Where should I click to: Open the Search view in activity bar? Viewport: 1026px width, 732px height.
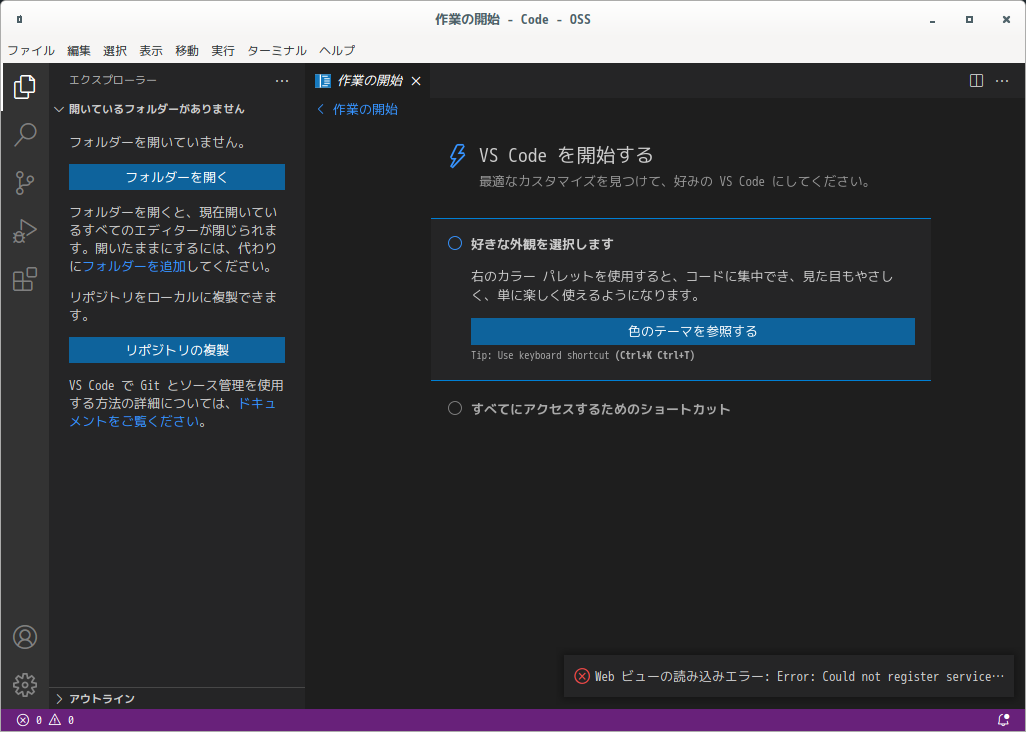[x=25, y=135]
